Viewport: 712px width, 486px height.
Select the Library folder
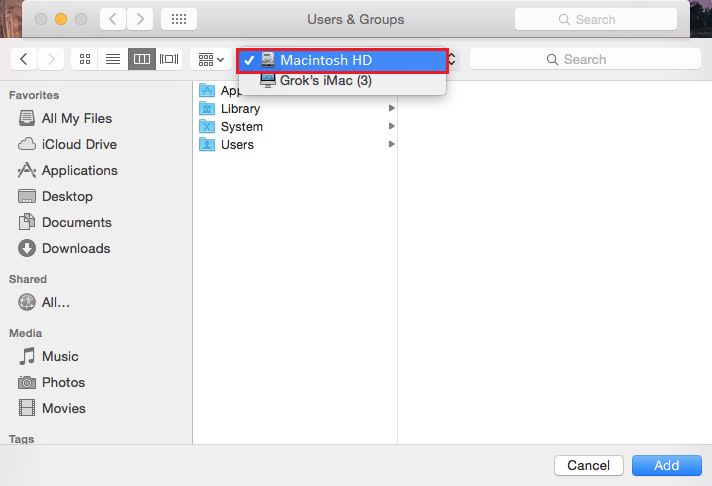(295, 109)
